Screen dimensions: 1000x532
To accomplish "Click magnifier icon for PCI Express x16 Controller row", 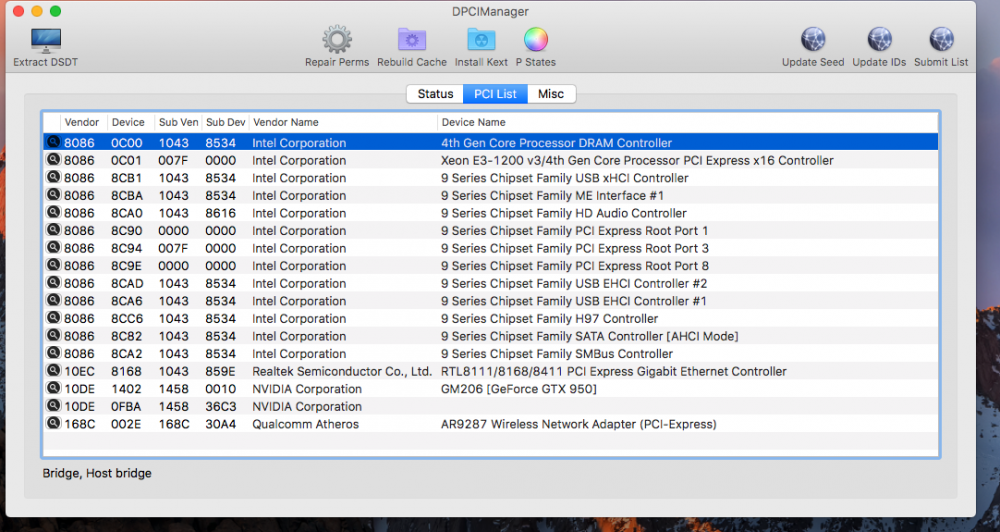I will [x=54, y=159].
